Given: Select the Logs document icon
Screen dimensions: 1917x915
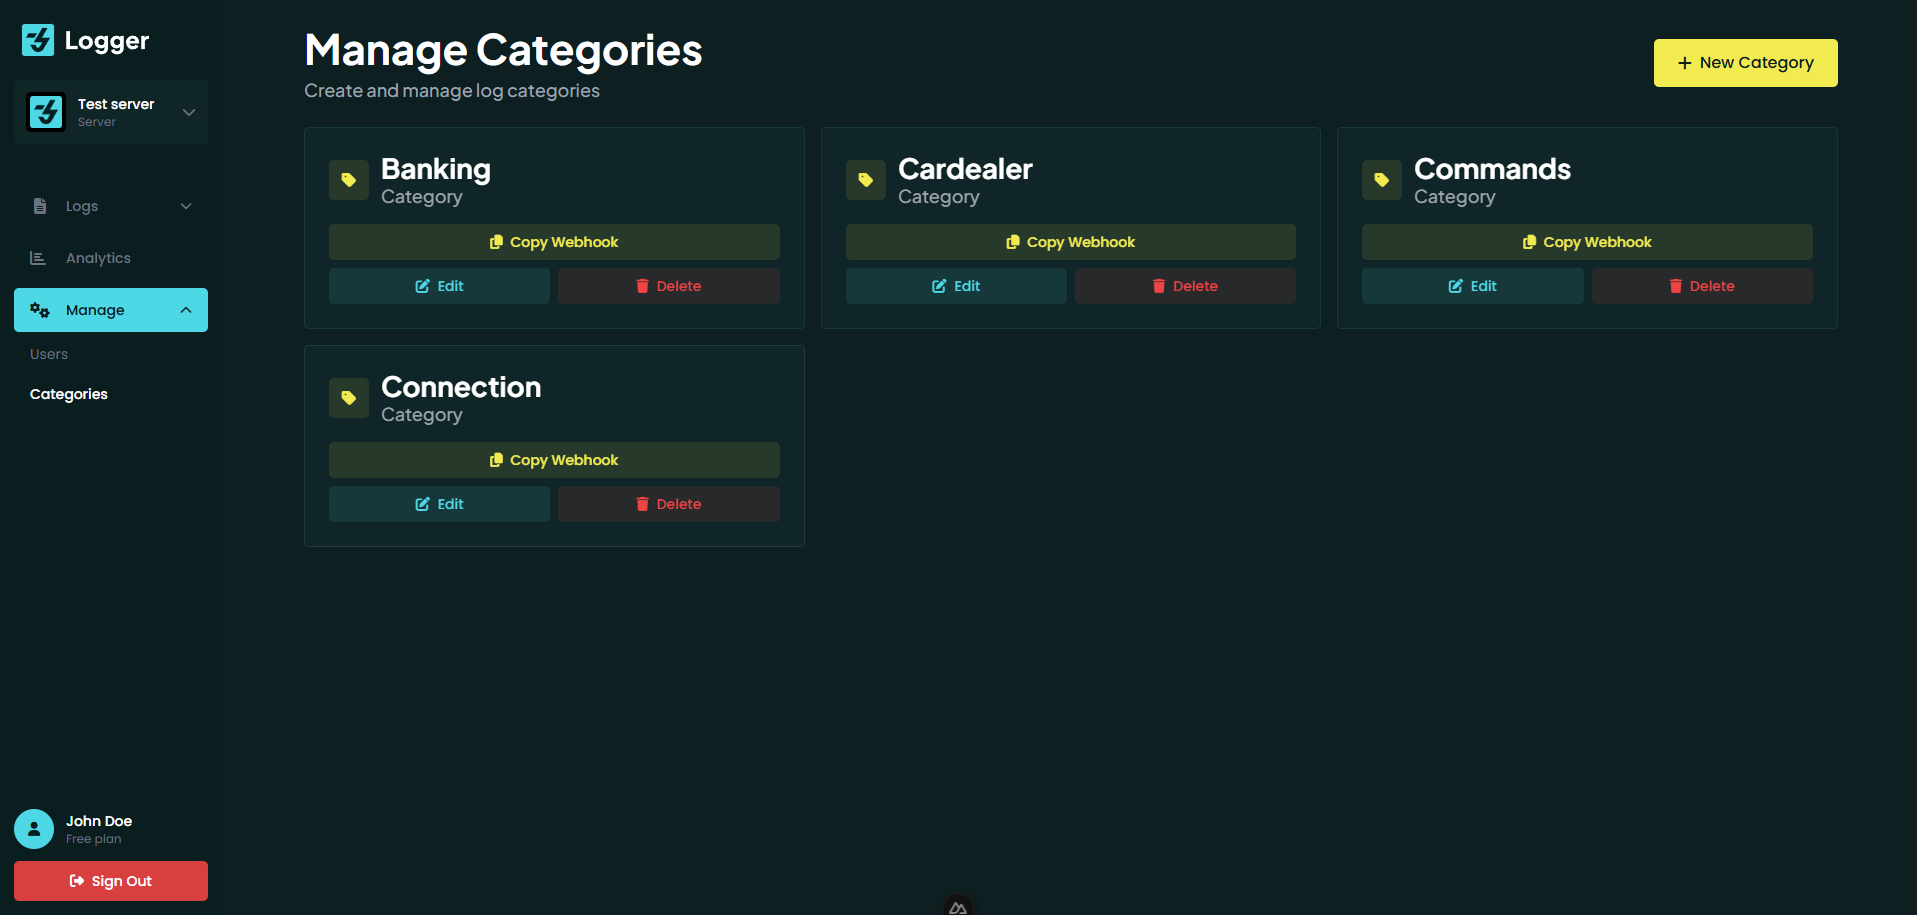Looking at the screenshot, I should pyautogui.click(x=40, y=206).
